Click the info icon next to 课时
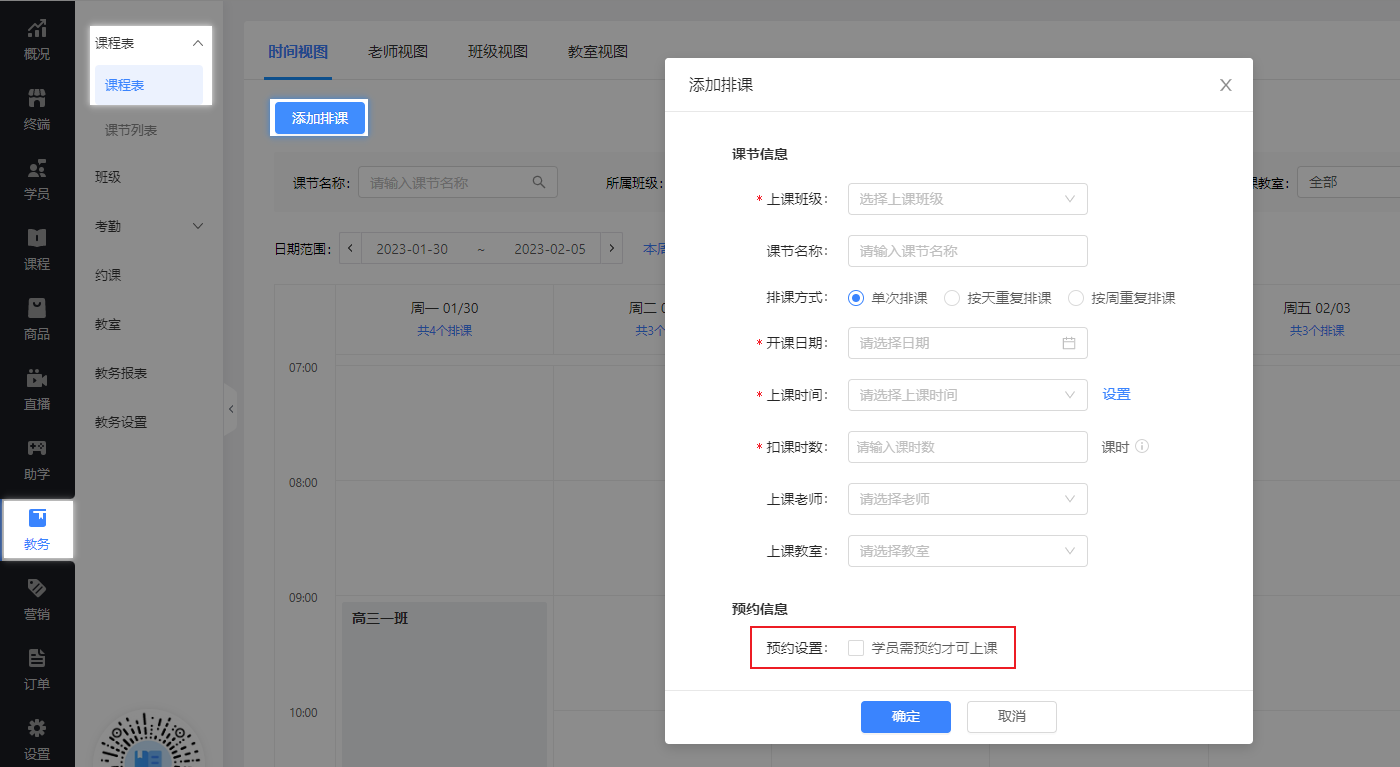This screenshot has height=767, width=1400. click(1142, 447)
